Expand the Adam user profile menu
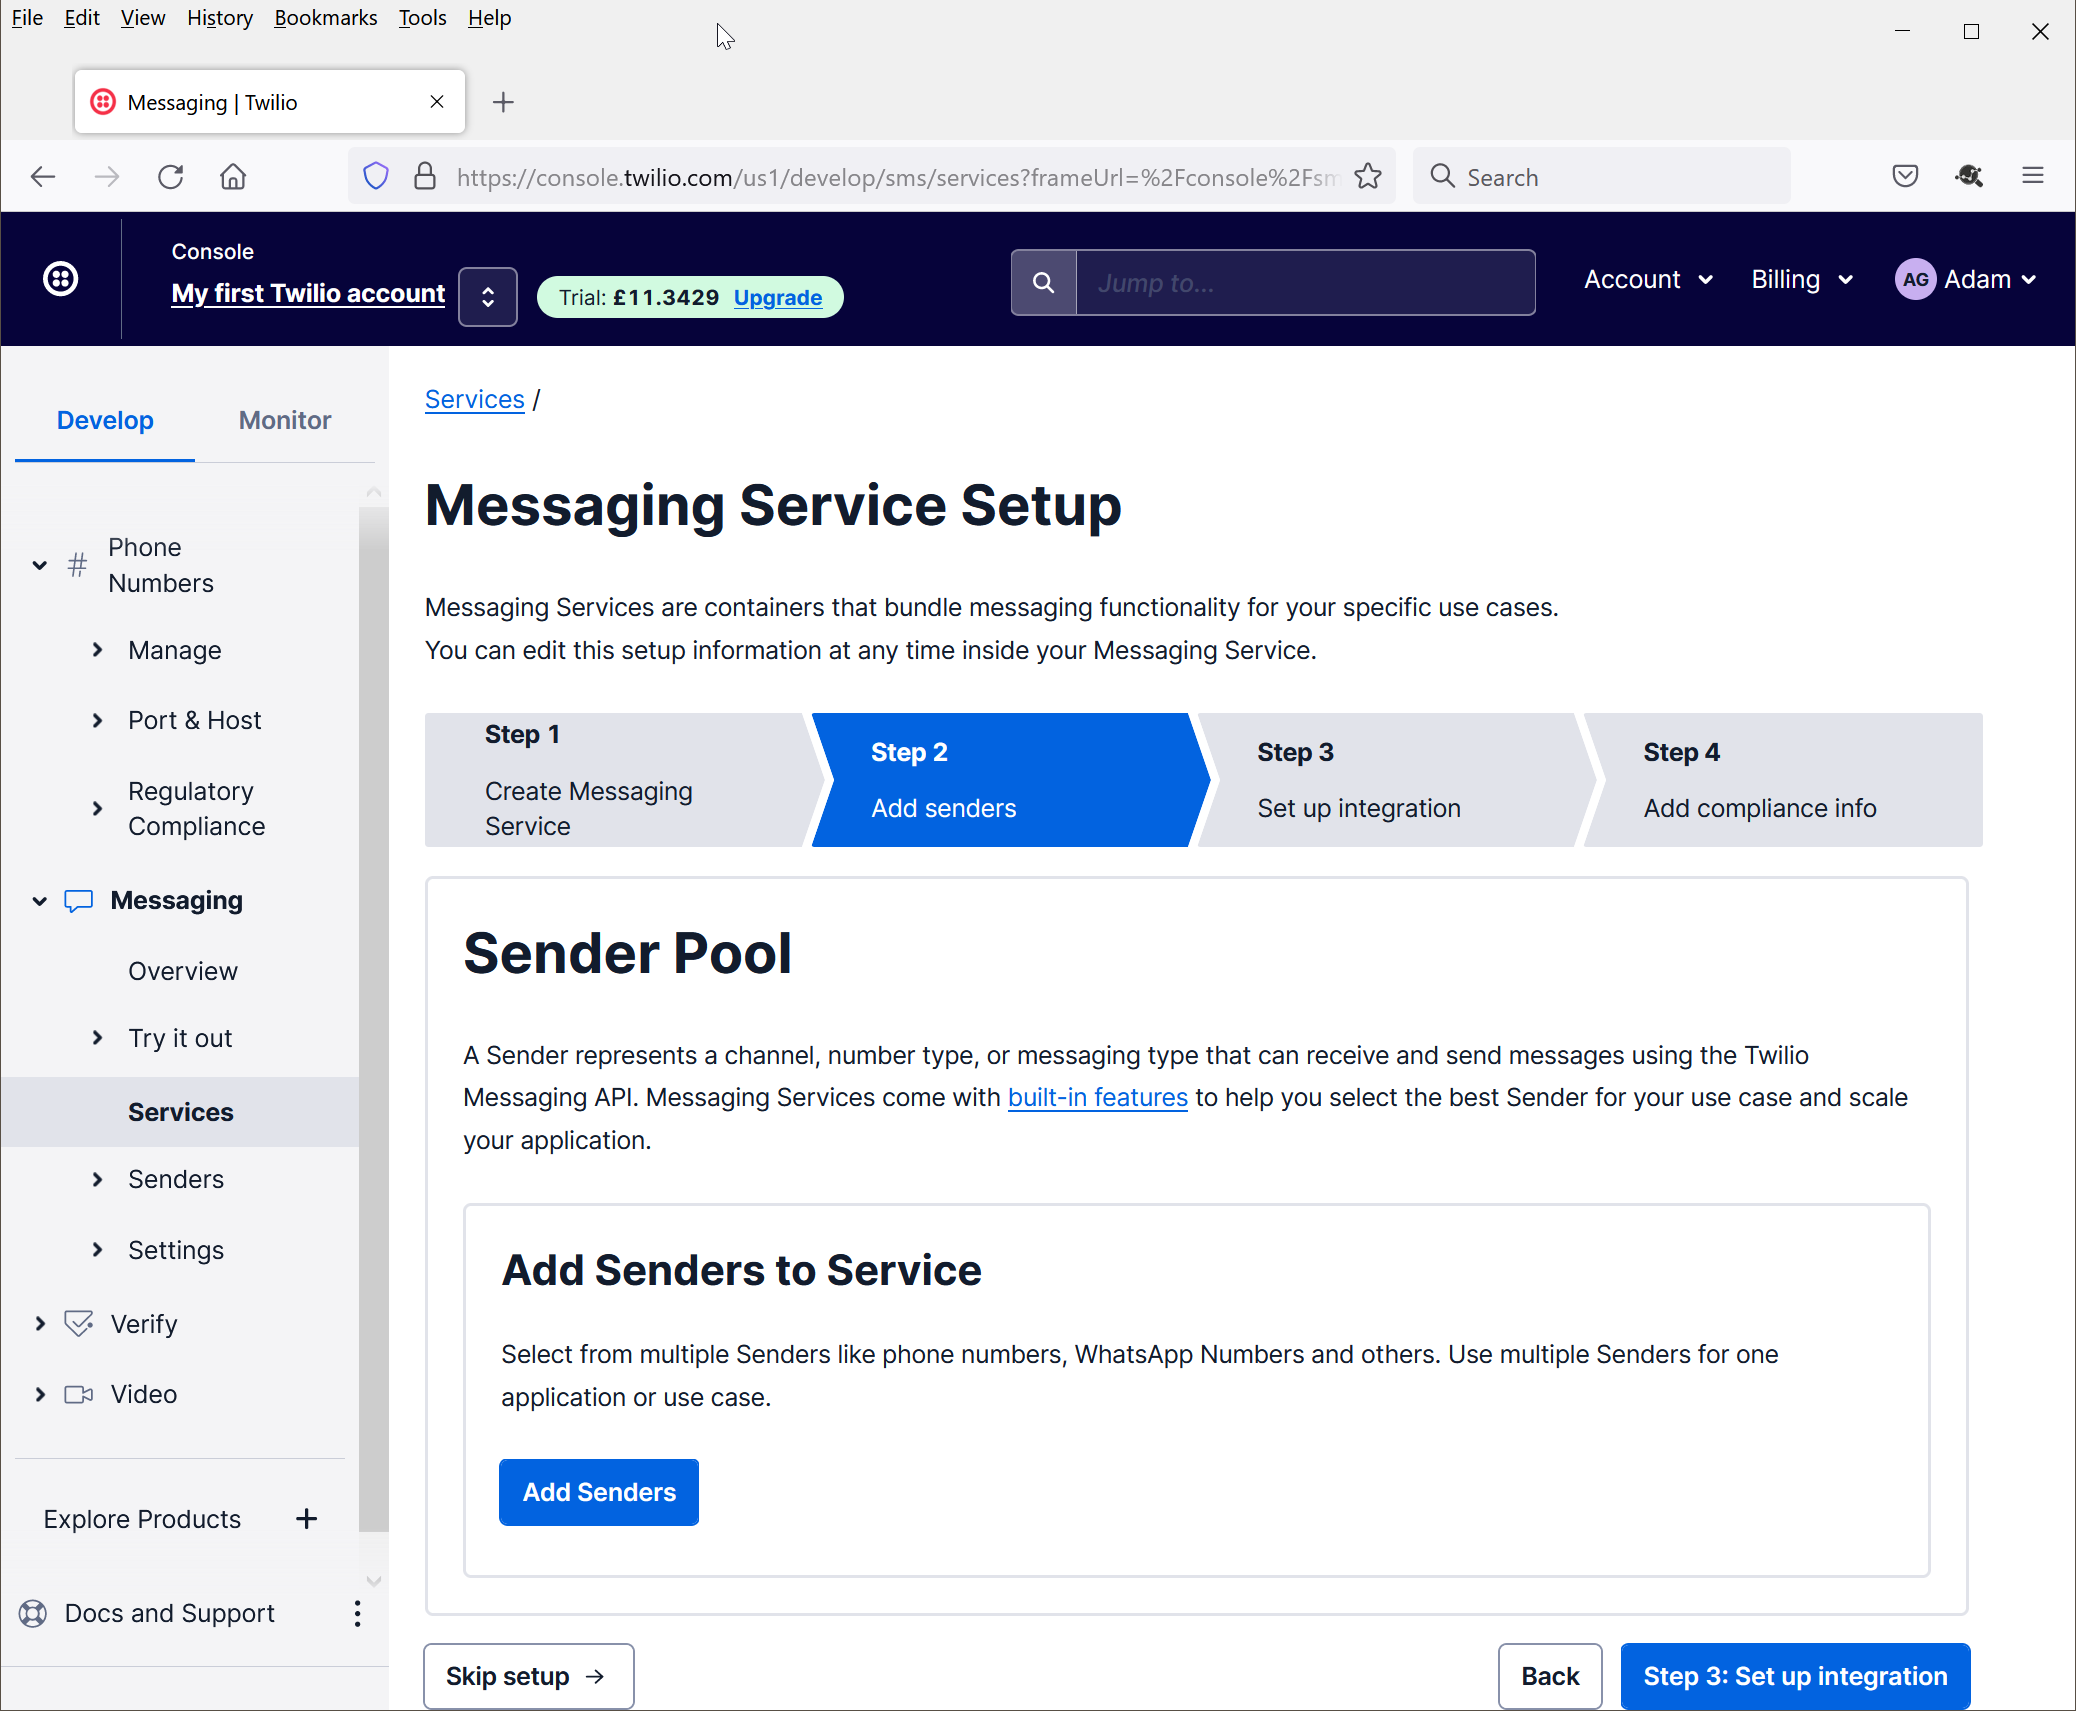This screenshot has height=1711, width=2076. pyautogui.click(x=1966, y=280)
